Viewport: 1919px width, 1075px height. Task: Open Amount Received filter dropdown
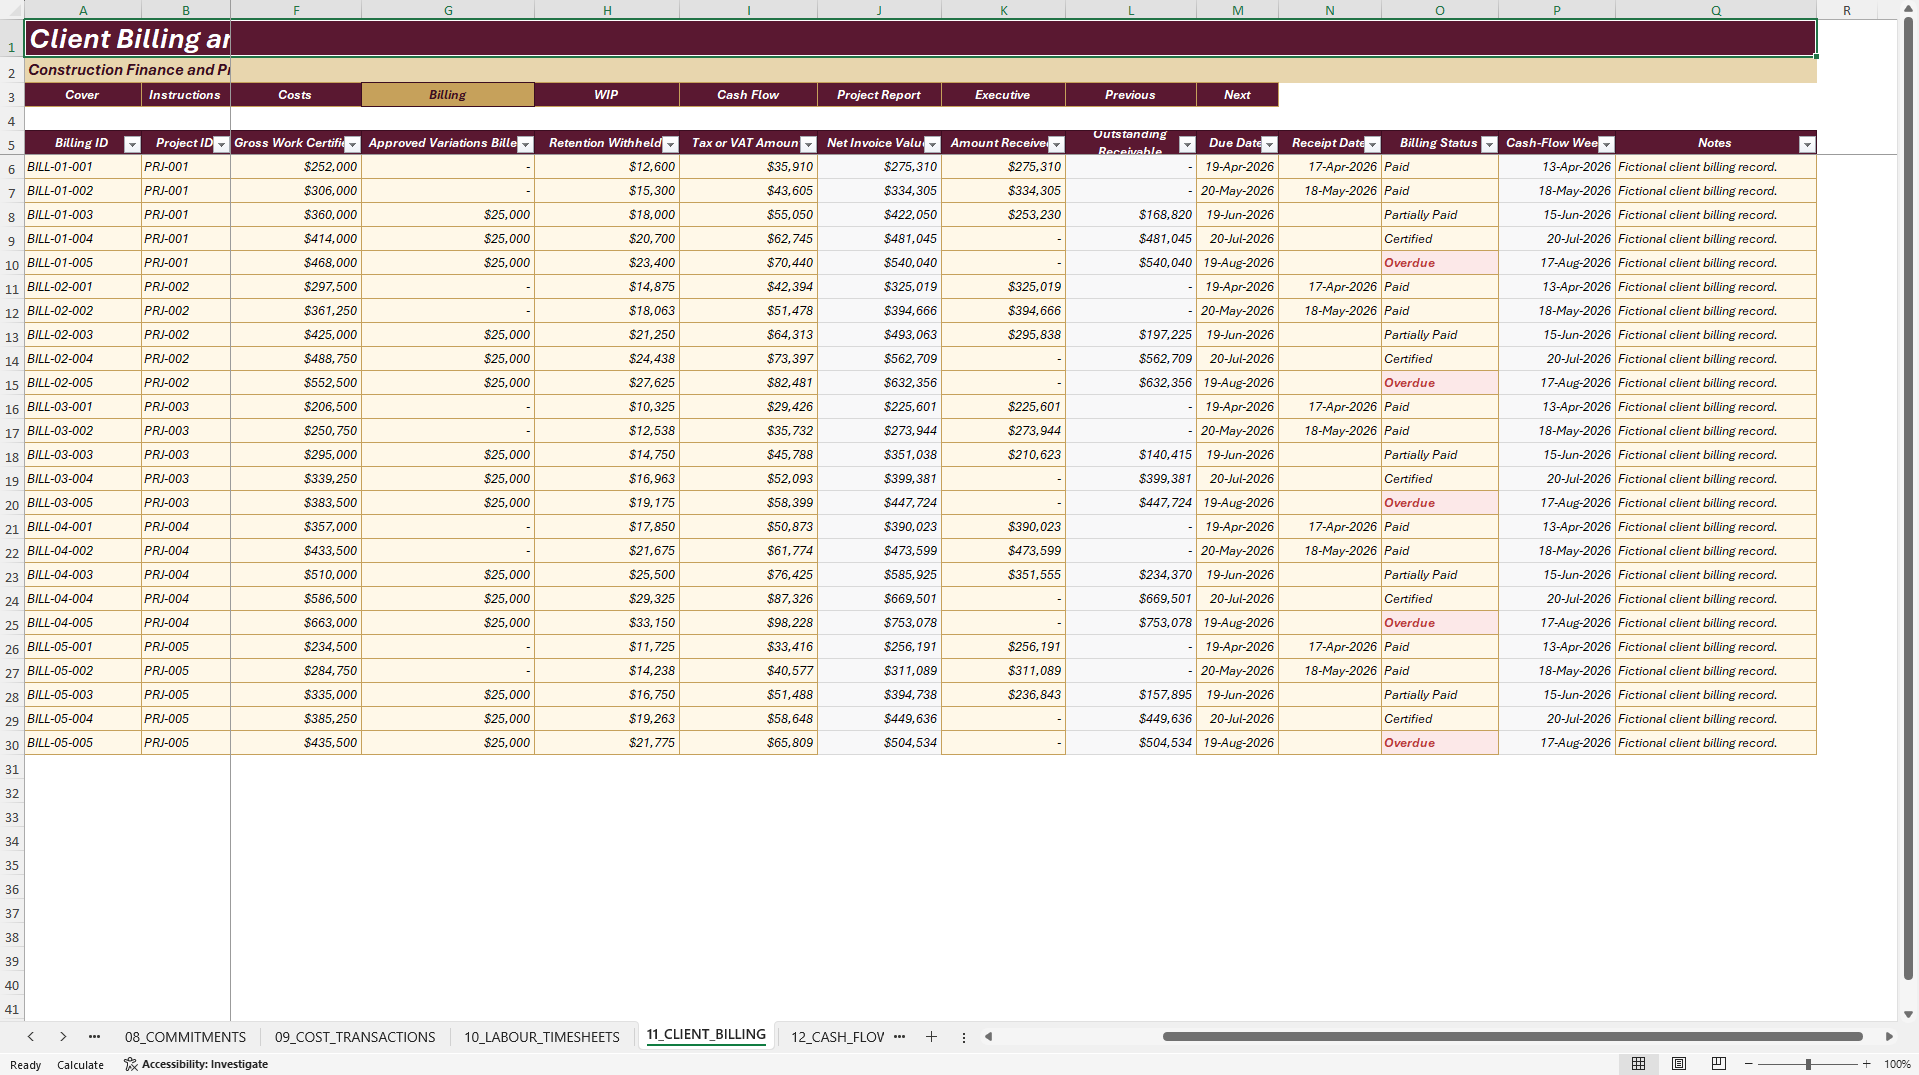[1056, 145]
